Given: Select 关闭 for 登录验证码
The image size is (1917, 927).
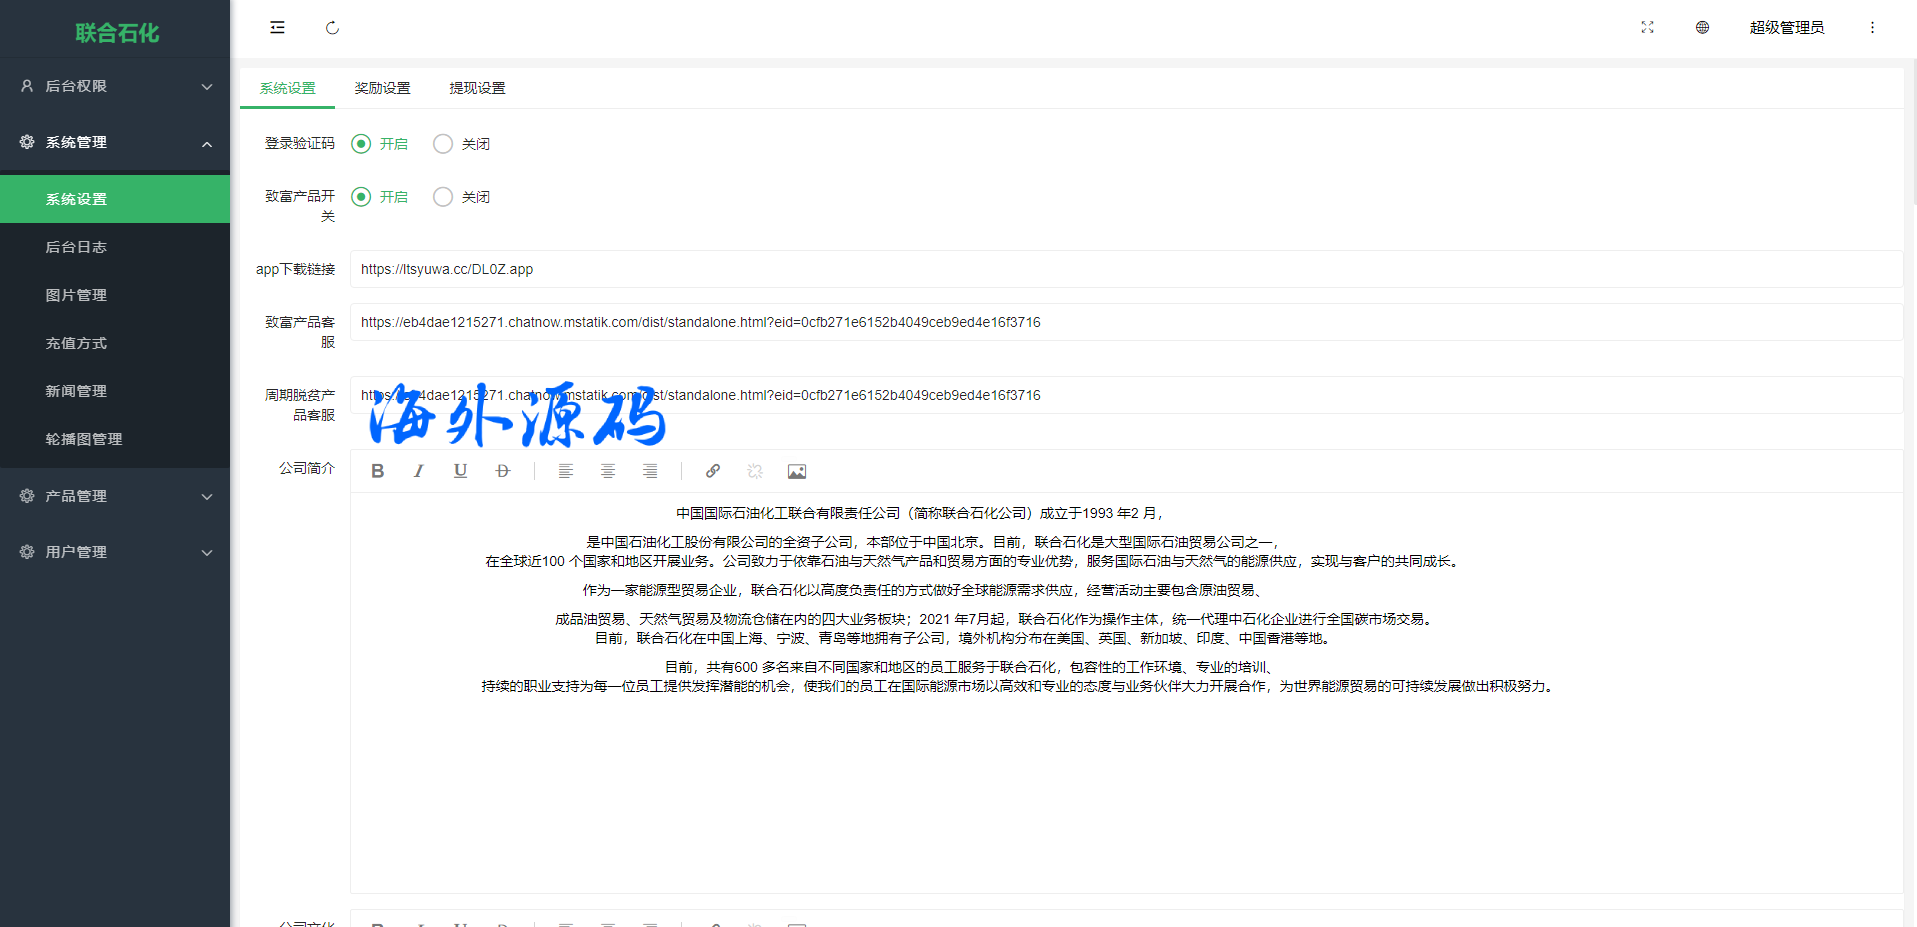Looking at the screenshot, I should tap(443, 144).
